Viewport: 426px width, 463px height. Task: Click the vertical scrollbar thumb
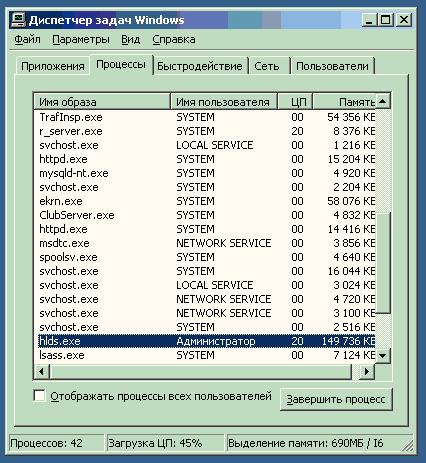(x=383, y=263)
